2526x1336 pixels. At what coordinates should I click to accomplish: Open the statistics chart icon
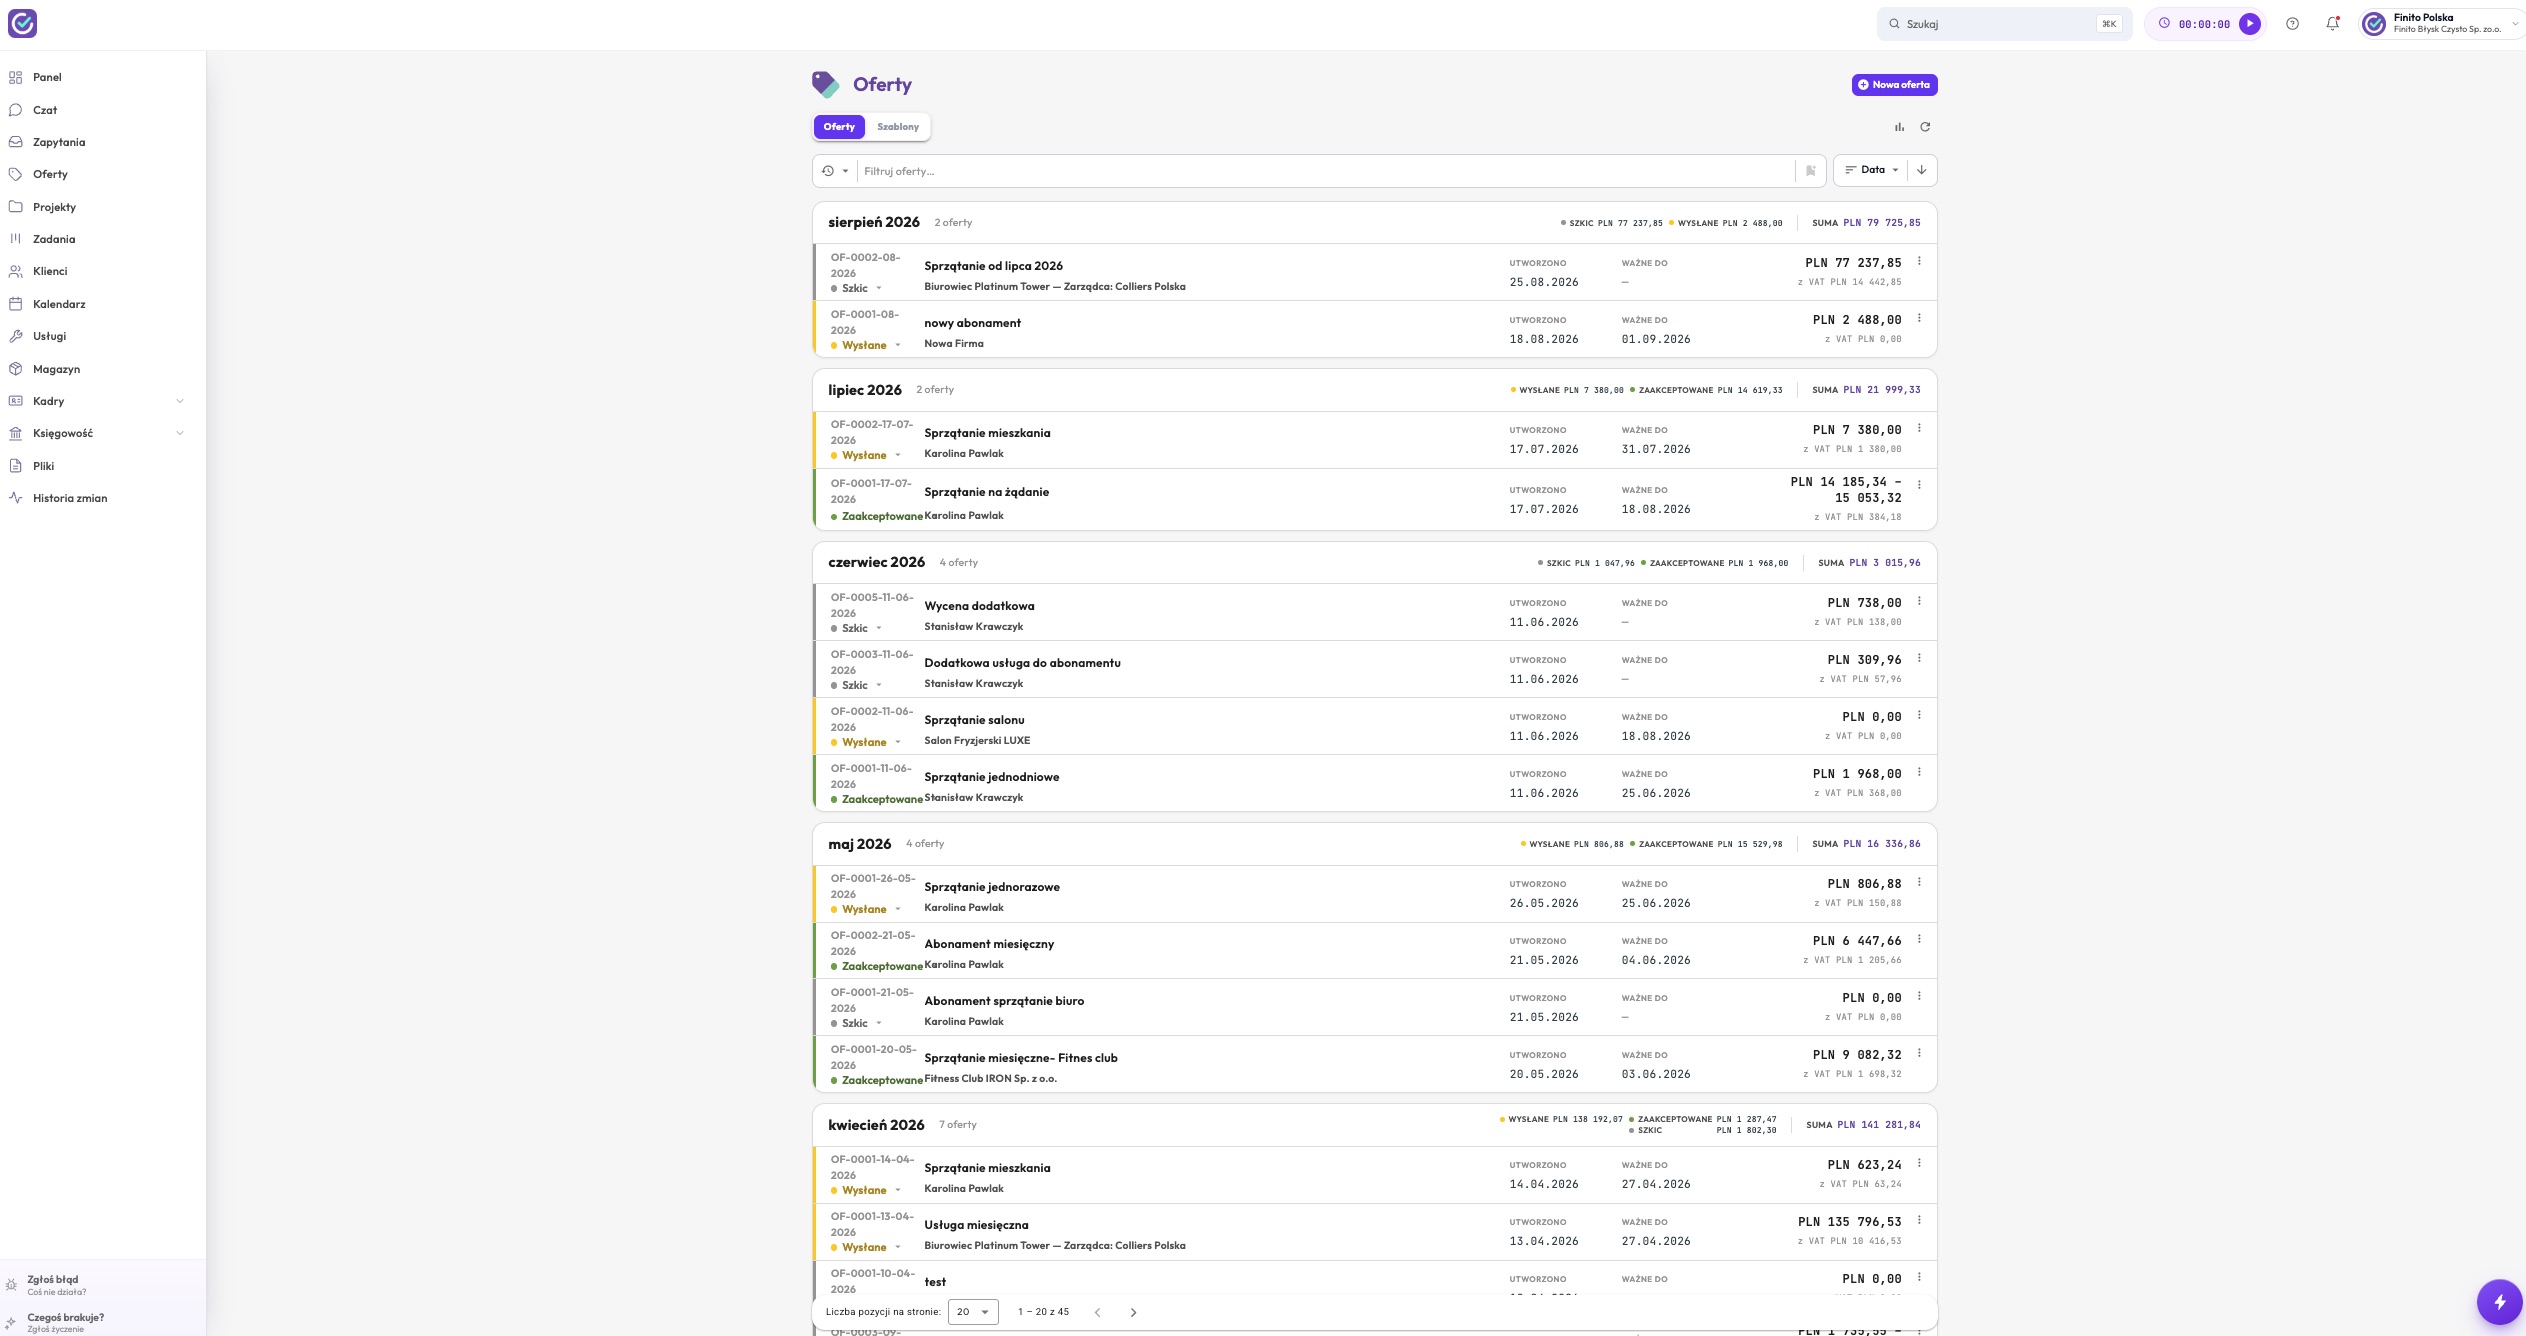tap(1899, 127)
